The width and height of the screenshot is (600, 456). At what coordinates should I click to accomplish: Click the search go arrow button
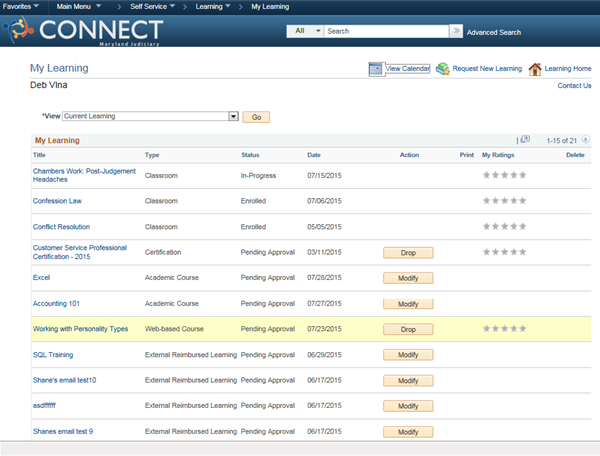[x=456, y=31]
